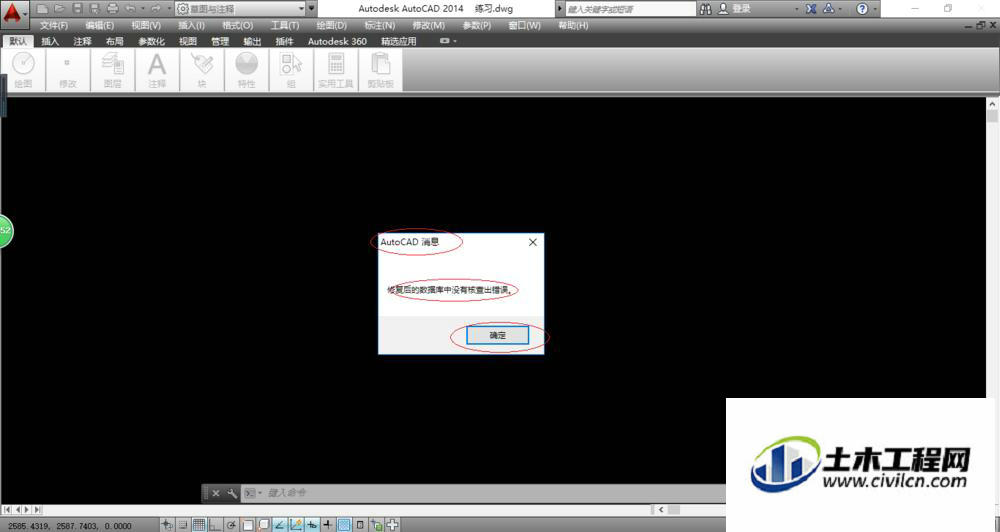The height and width of the screenshot is (532, 1000).
Task: Click the Open file quick-access icon
Action: [x=59, y=9]
